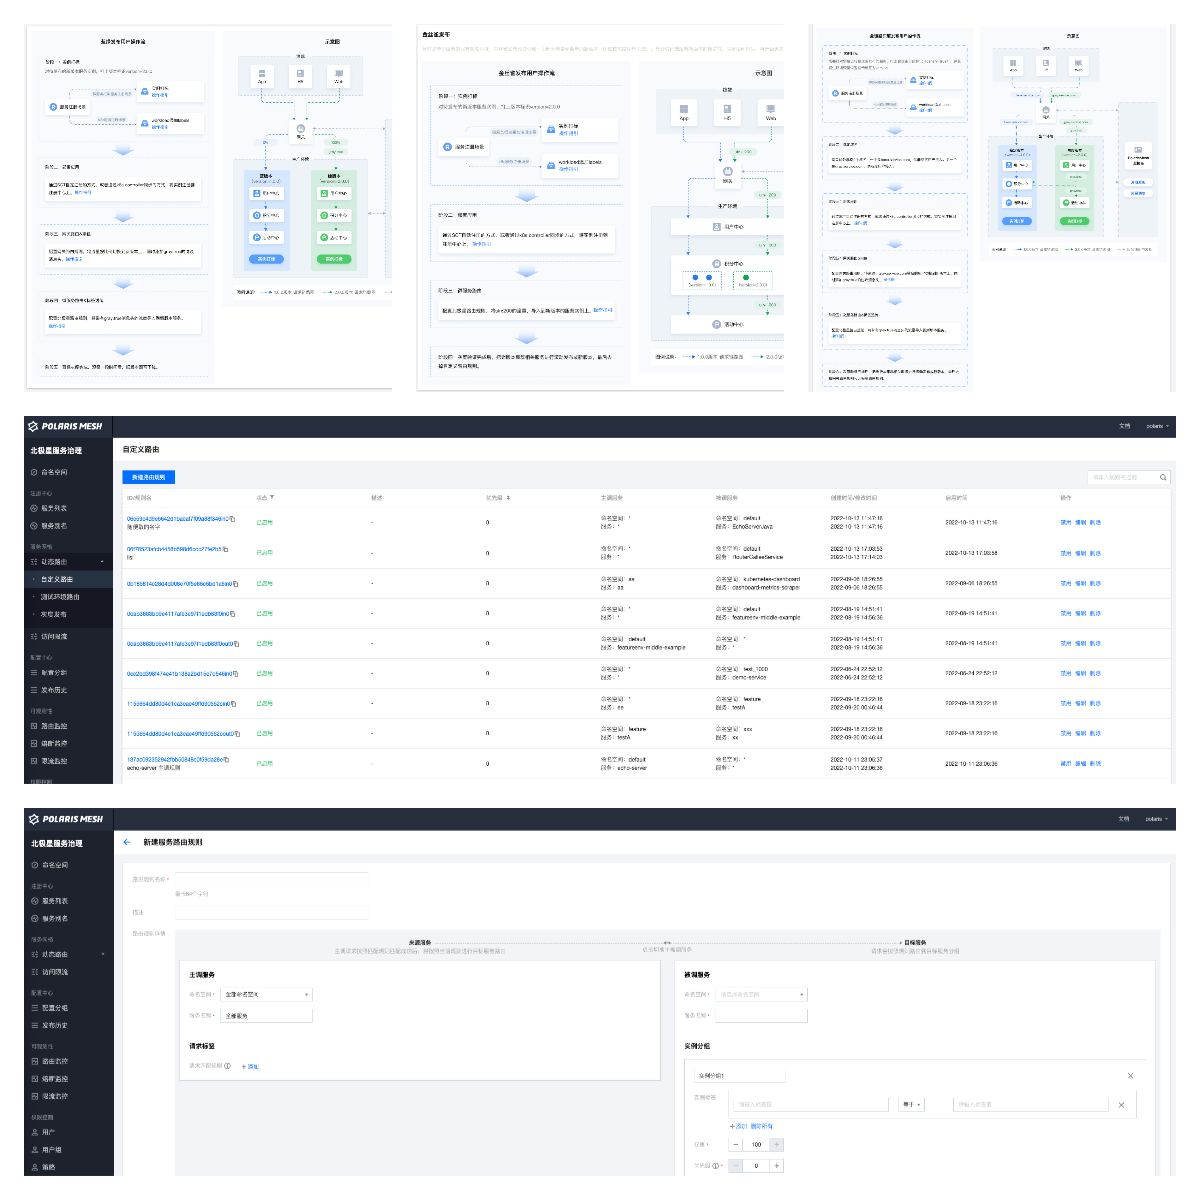Viewport: 1200px width, 1200px height.
Task: Select 自定义路由 in the sidebar
Action: coord(68,579)
